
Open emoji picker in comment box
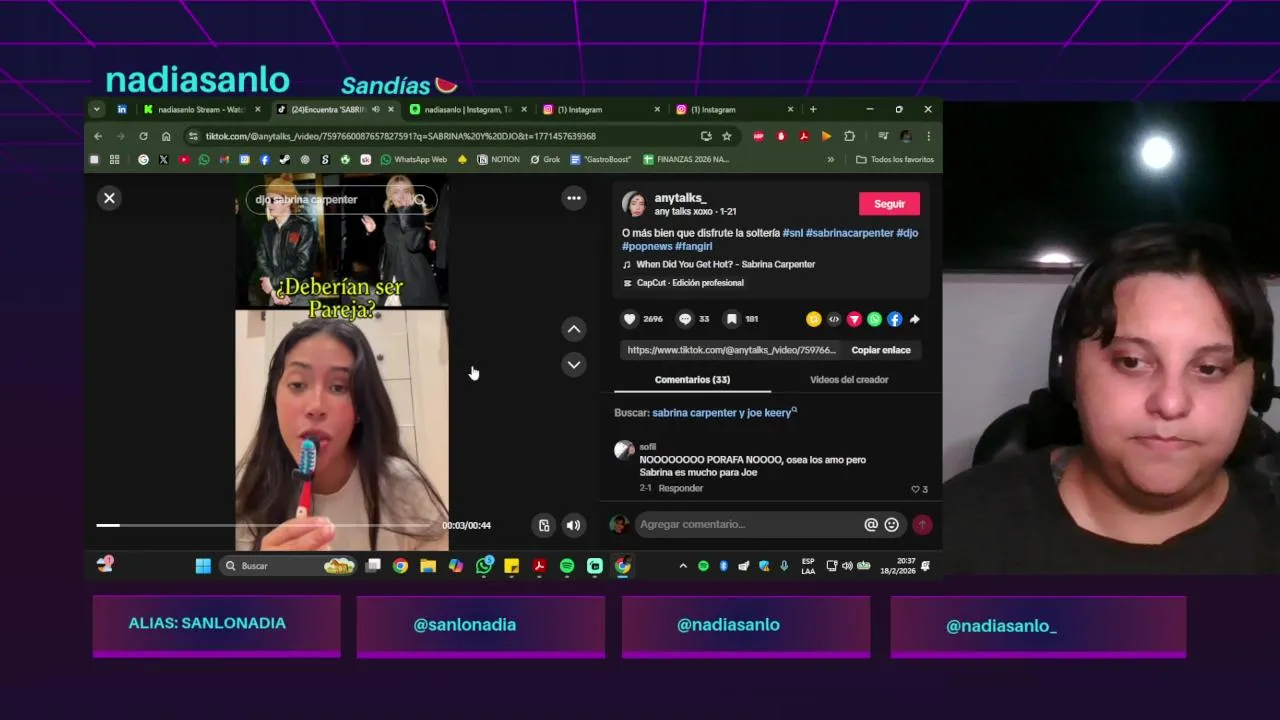(891, 524)
